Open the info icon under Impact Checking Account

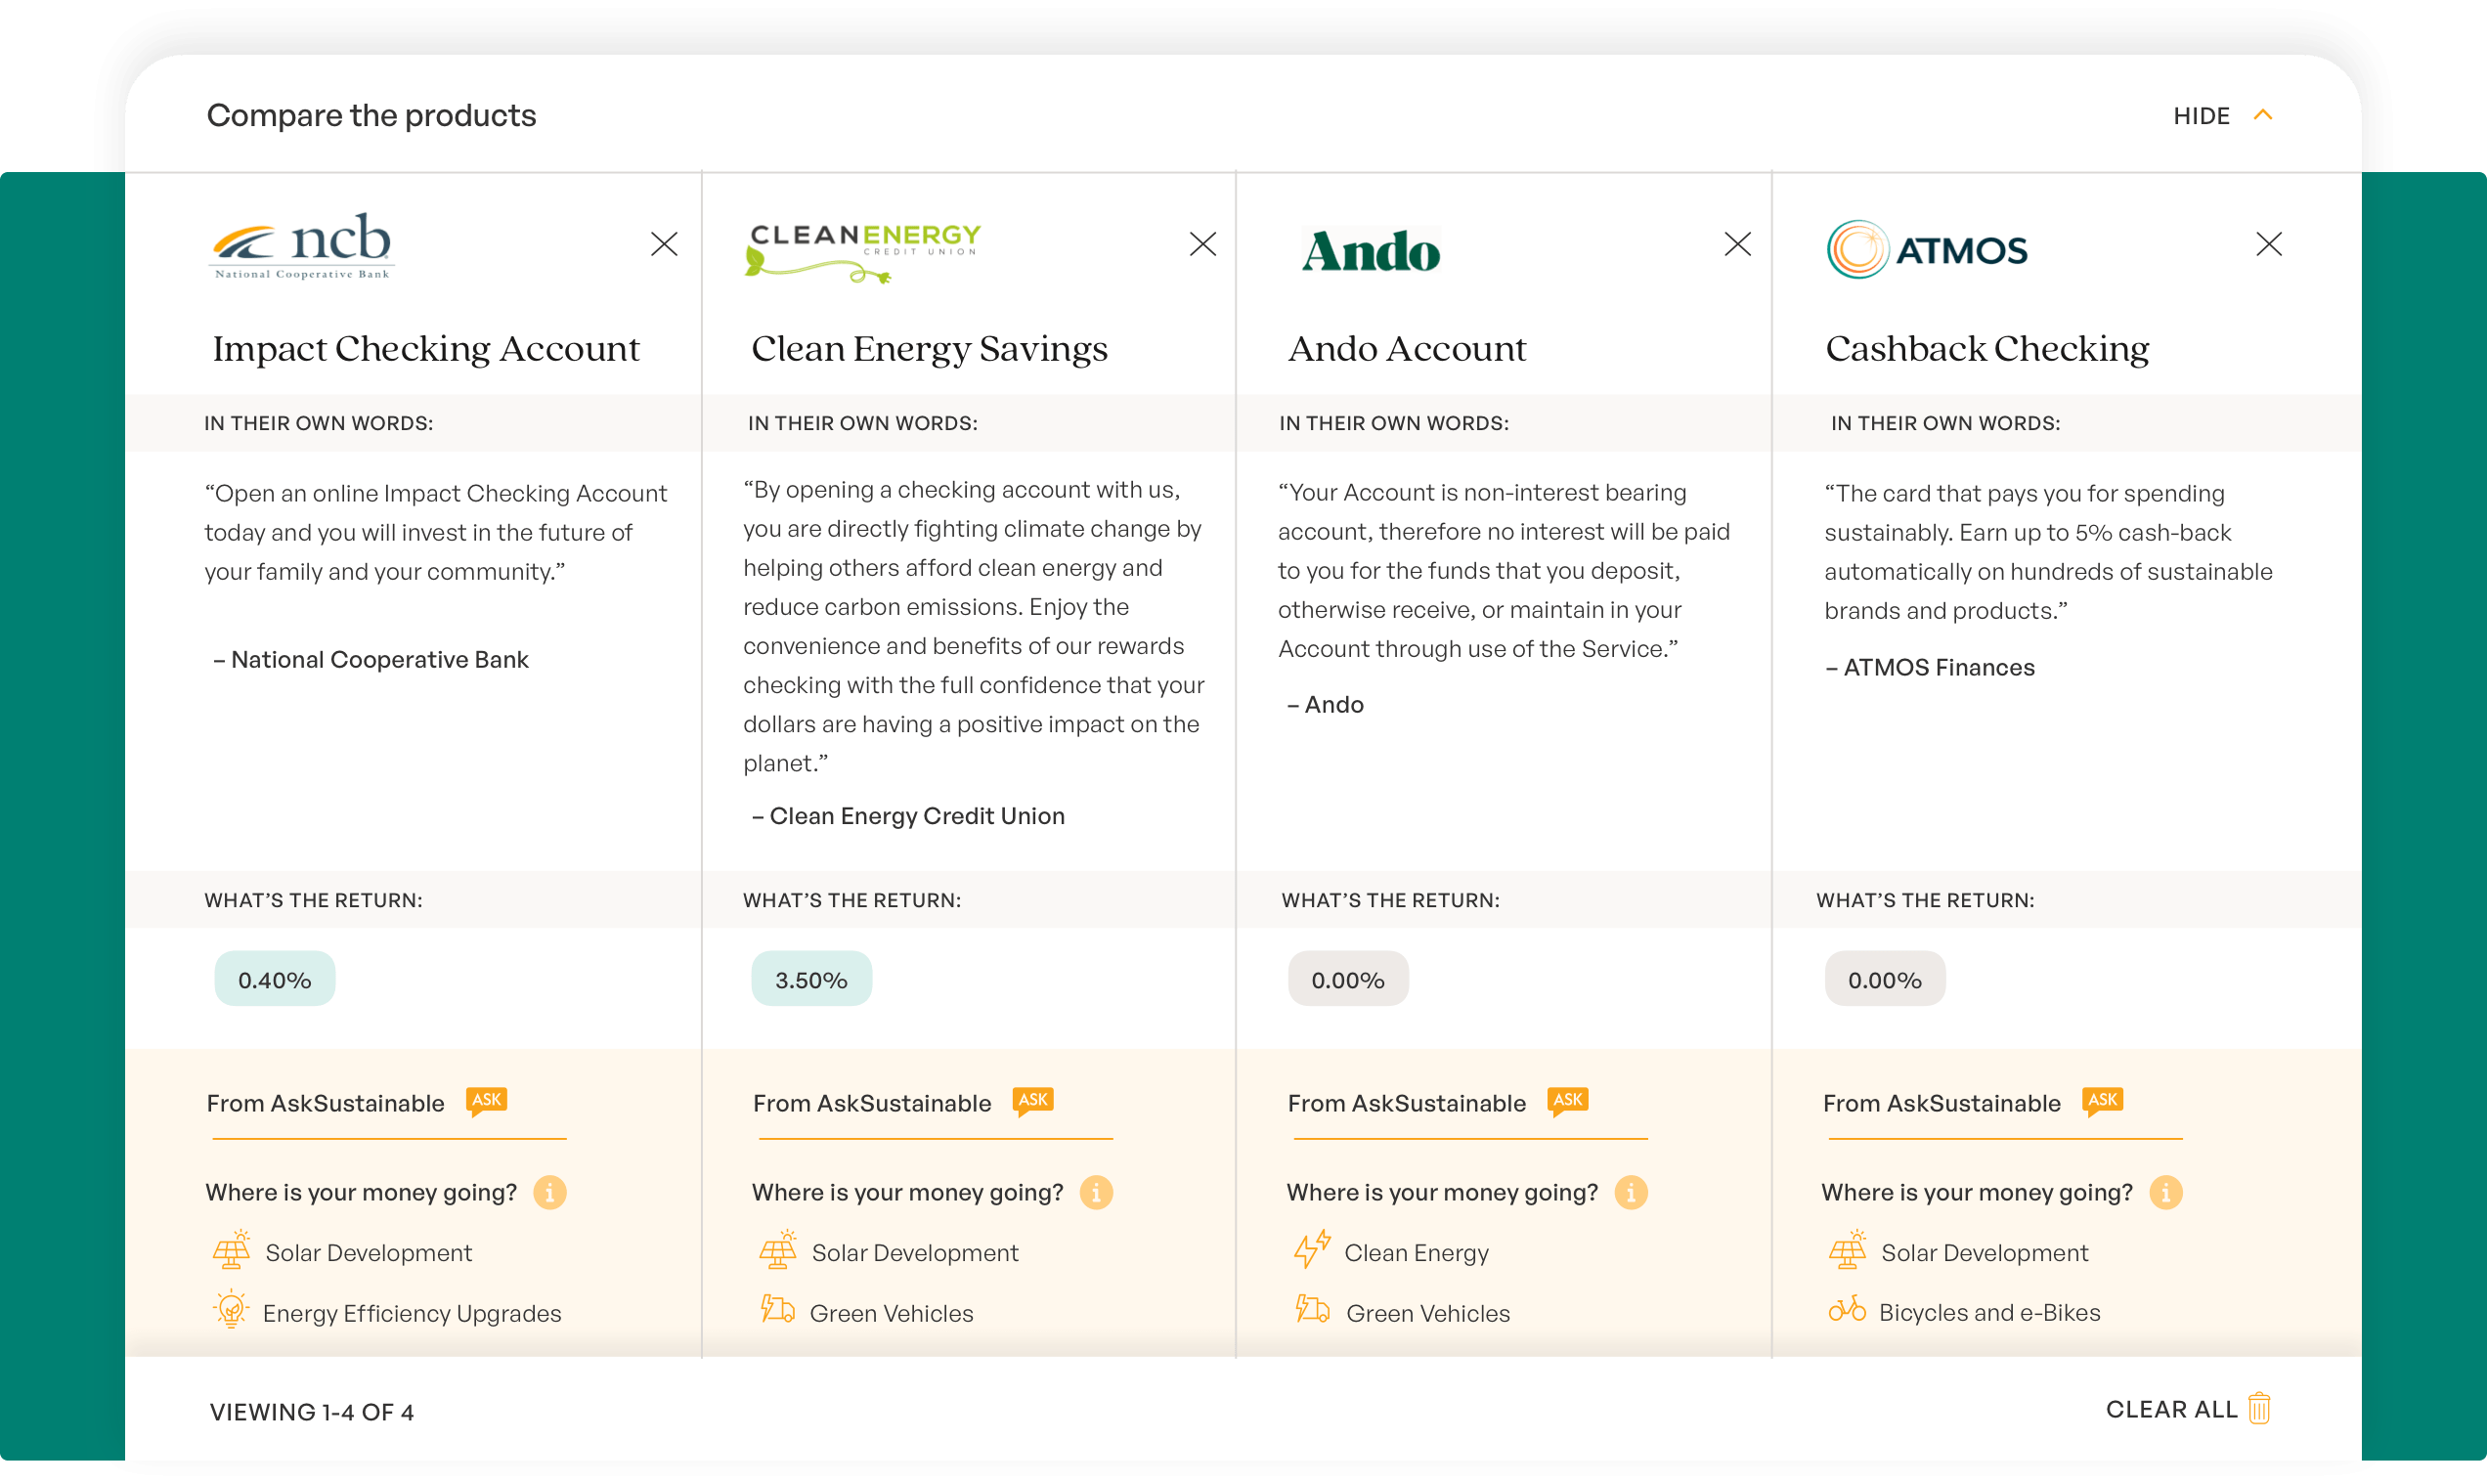coord(549,1192)
